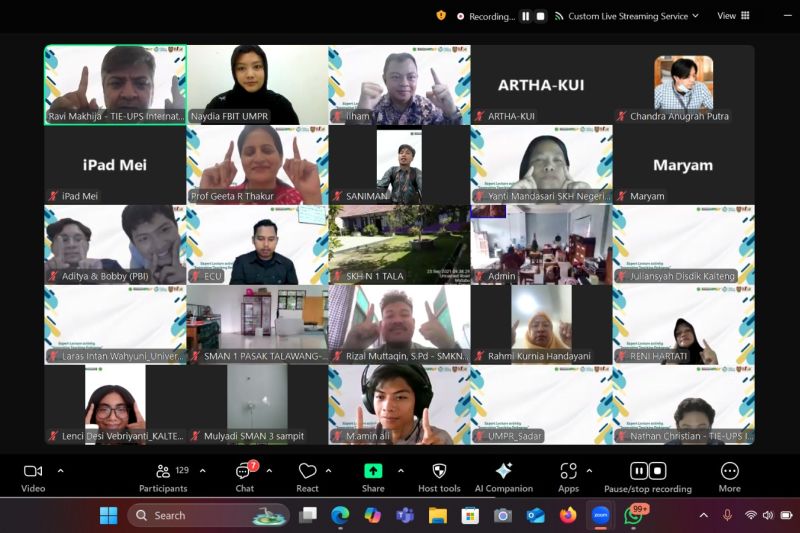Viewport: 800px width, 533px height.
Task: Stop recording in bottom toolbar
Action: pyautogui.click(x=658, y=471)
